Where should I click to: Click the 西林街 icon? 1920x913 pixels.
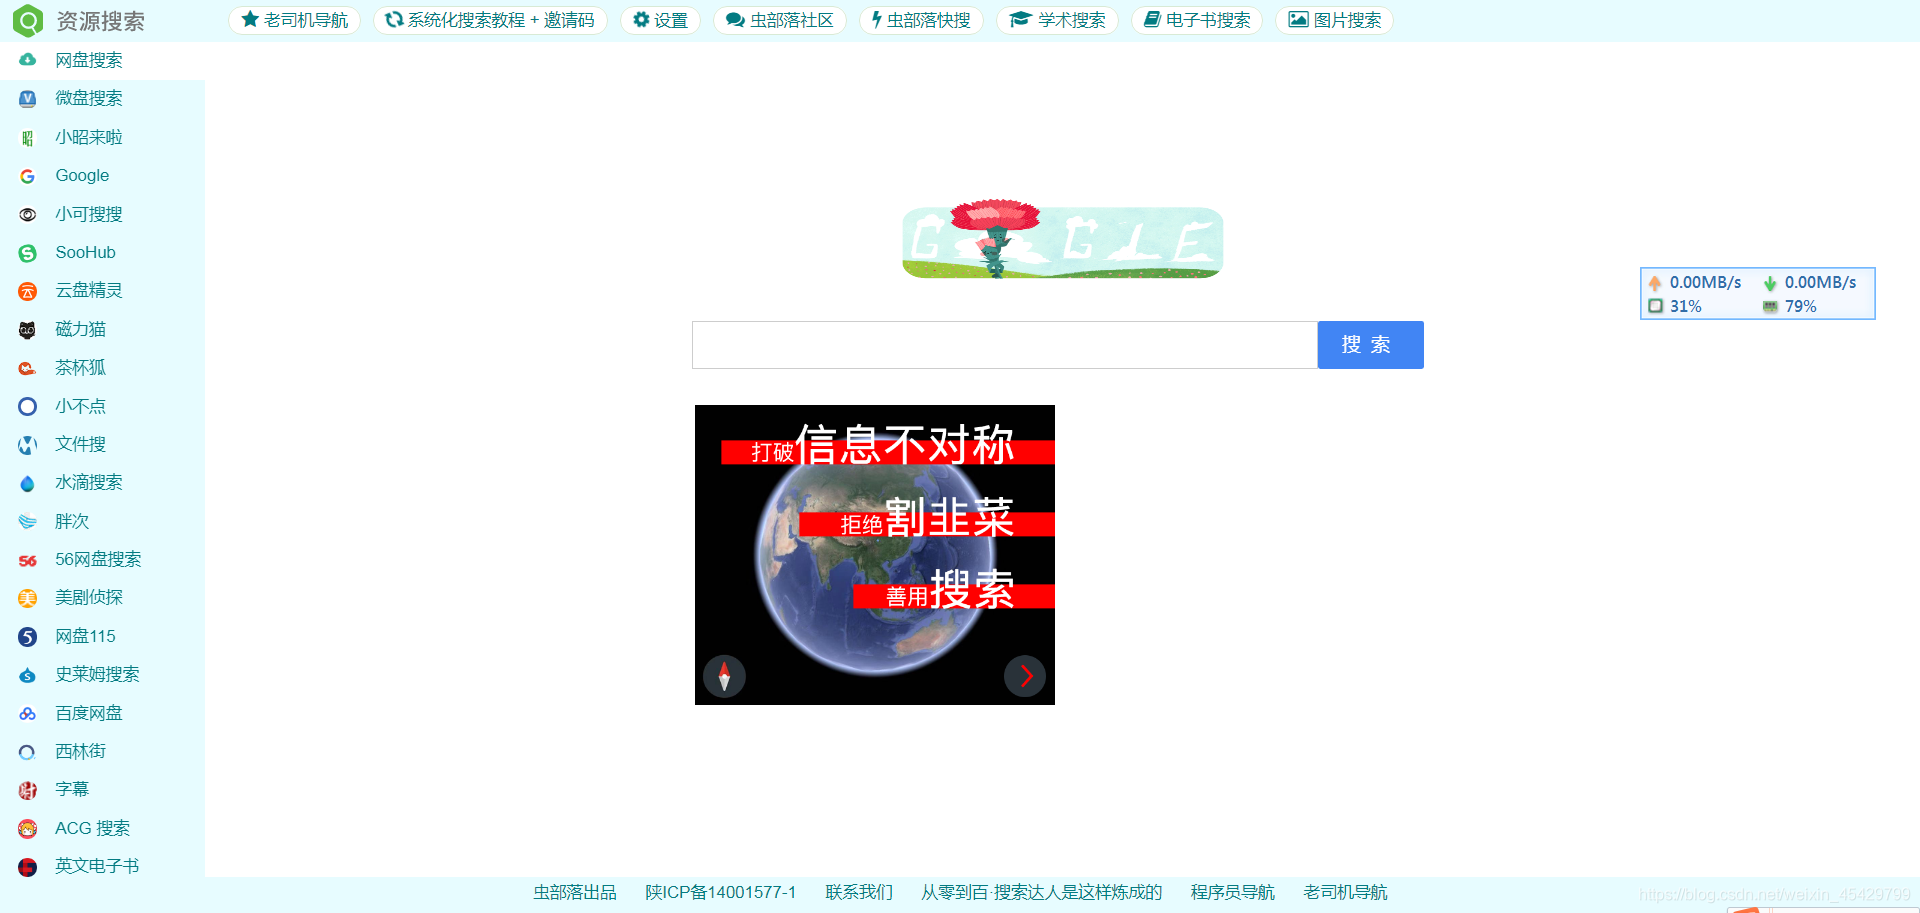pyautogui.click(x=28, y=752)
